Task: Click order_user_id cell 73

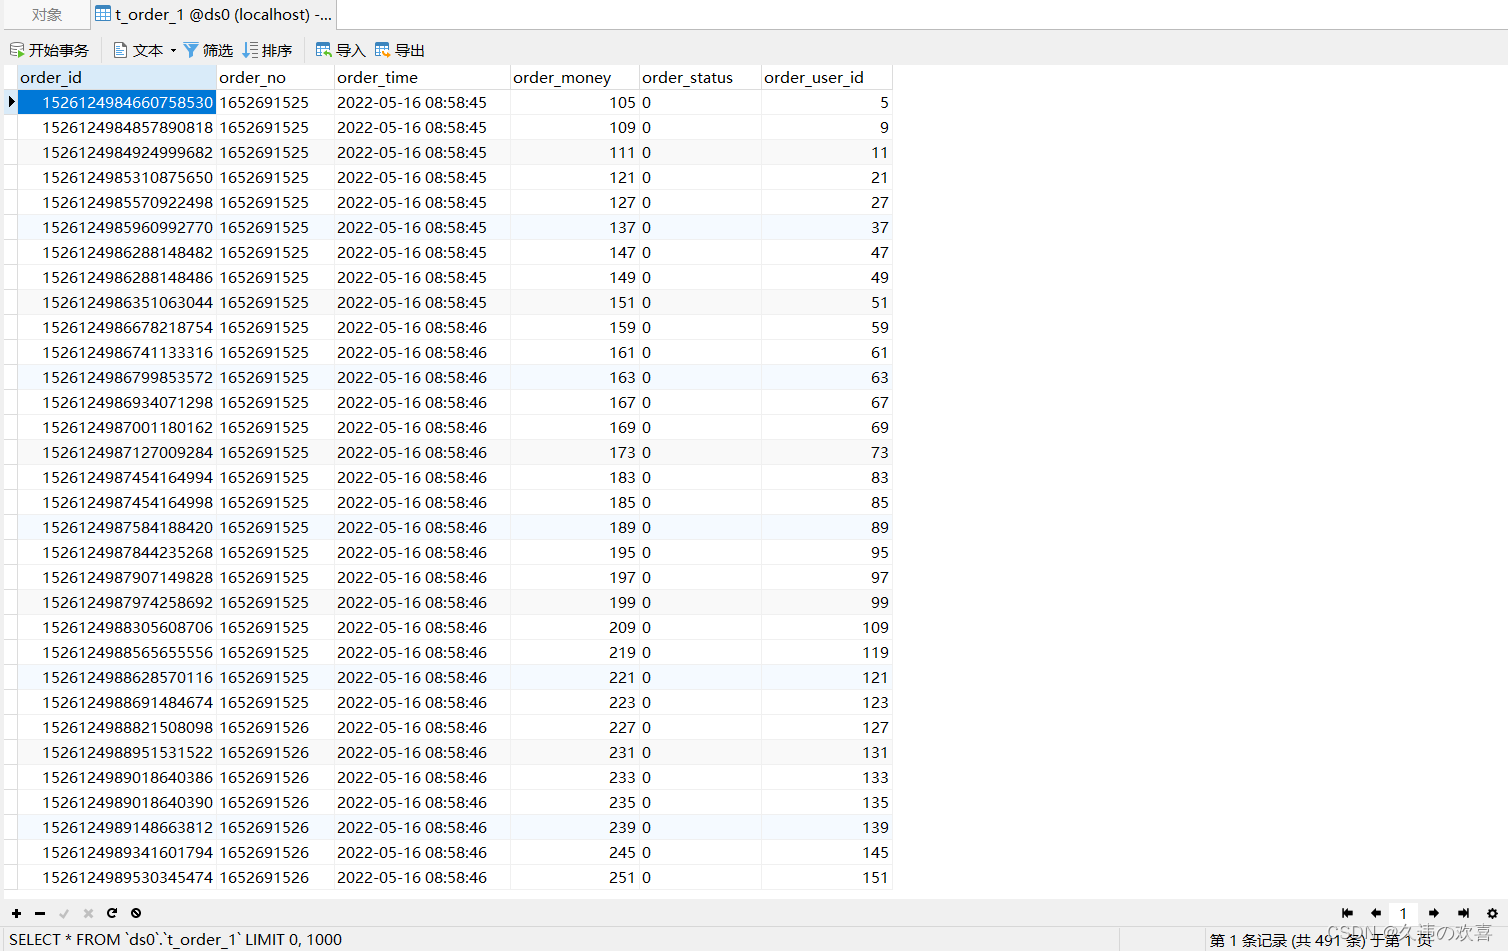Action: 826,452
